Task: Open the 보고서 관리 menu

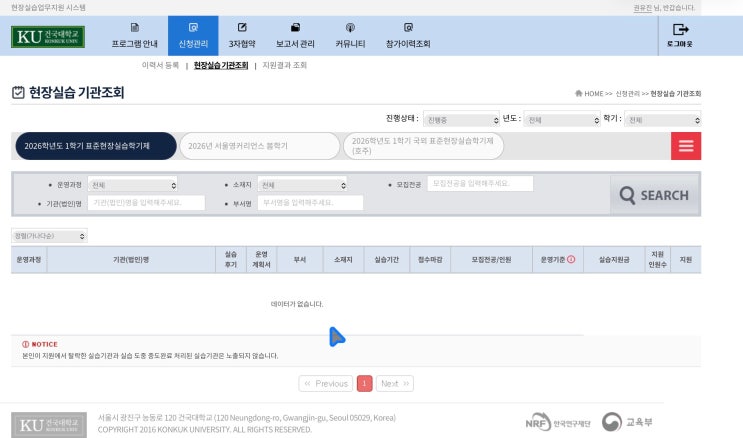Action: pos(295,36)
